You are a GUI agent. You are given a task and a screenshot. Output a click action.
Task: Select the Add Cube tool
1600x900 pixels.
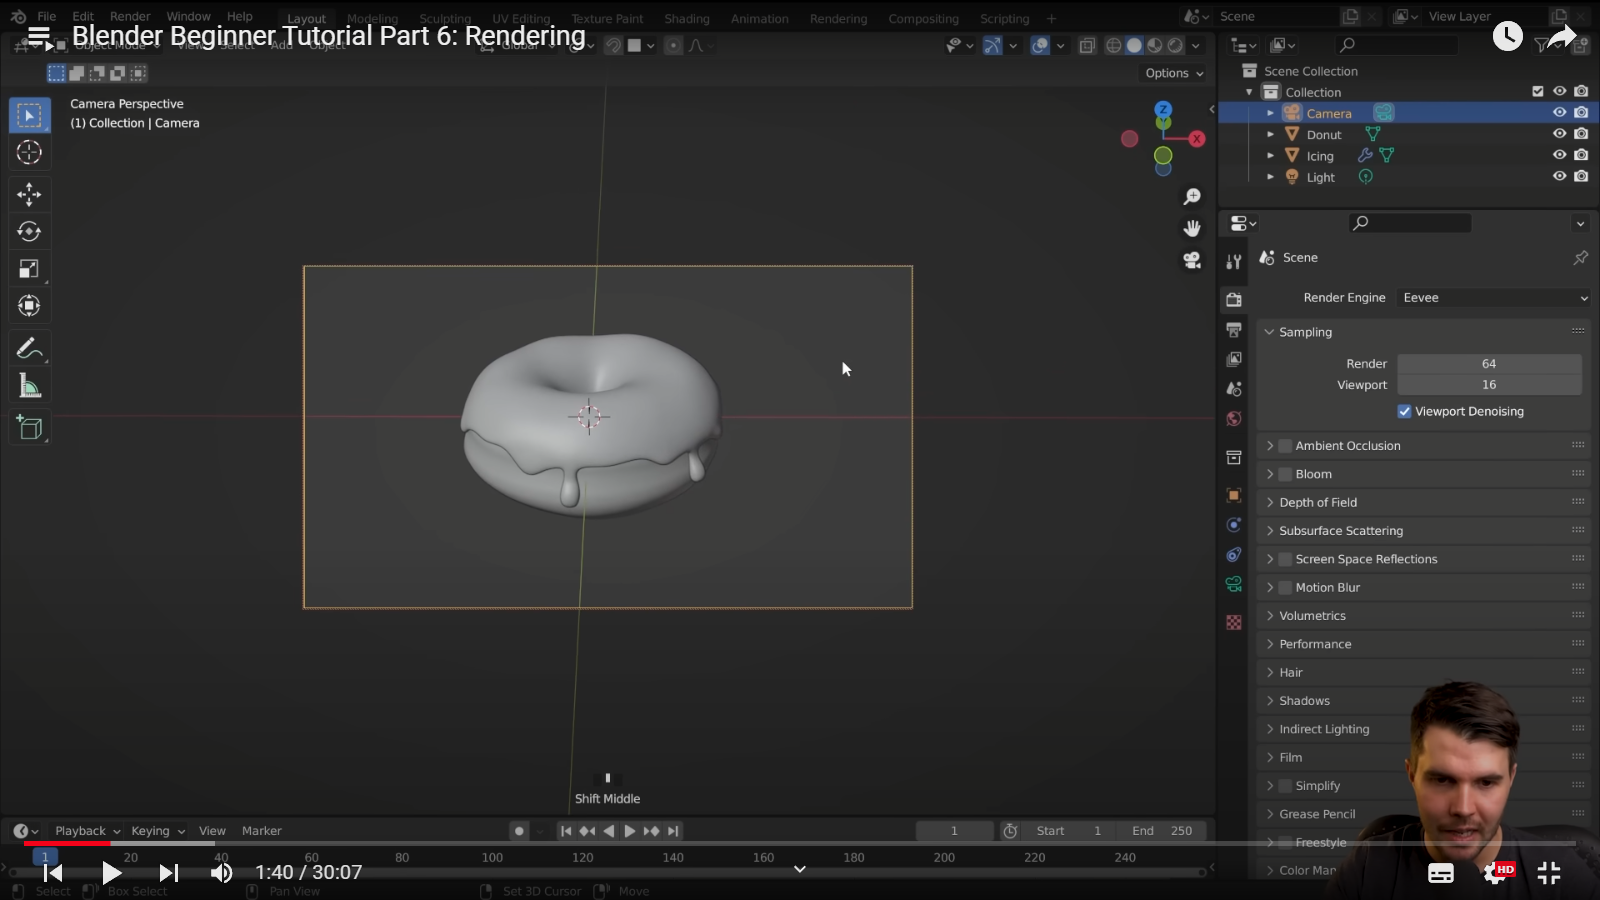click(29, 428)
